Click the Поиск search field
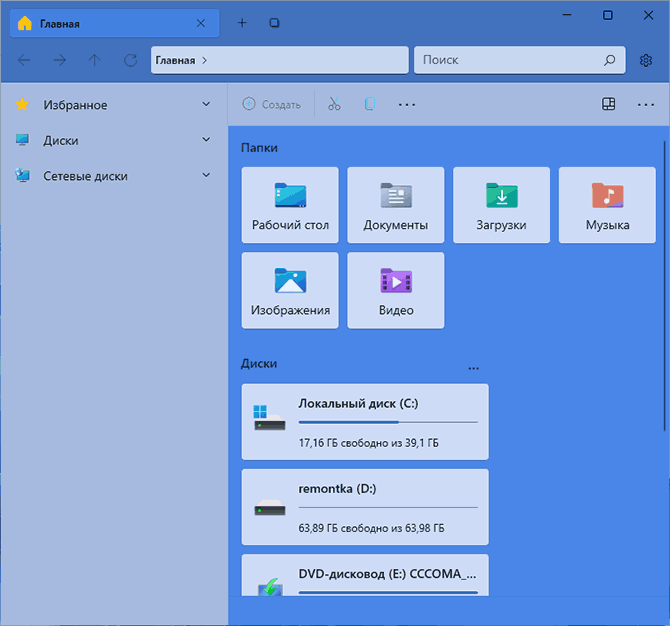The width and height of the screenshot is (670, 626). [519, 60]
